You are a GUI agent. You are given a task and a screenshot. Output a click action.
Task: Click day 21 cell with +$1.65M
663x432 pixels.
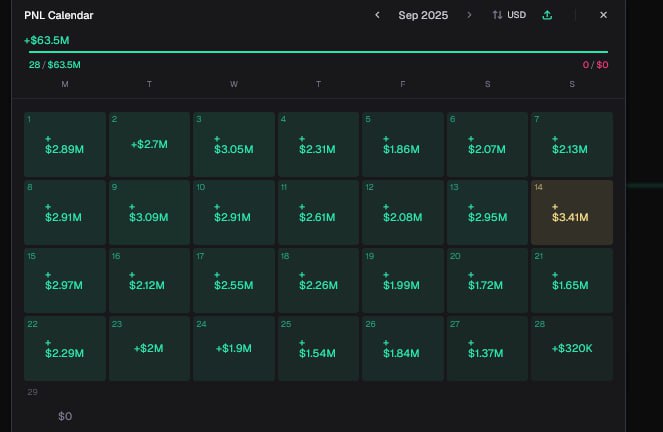(x=572, y=281)
